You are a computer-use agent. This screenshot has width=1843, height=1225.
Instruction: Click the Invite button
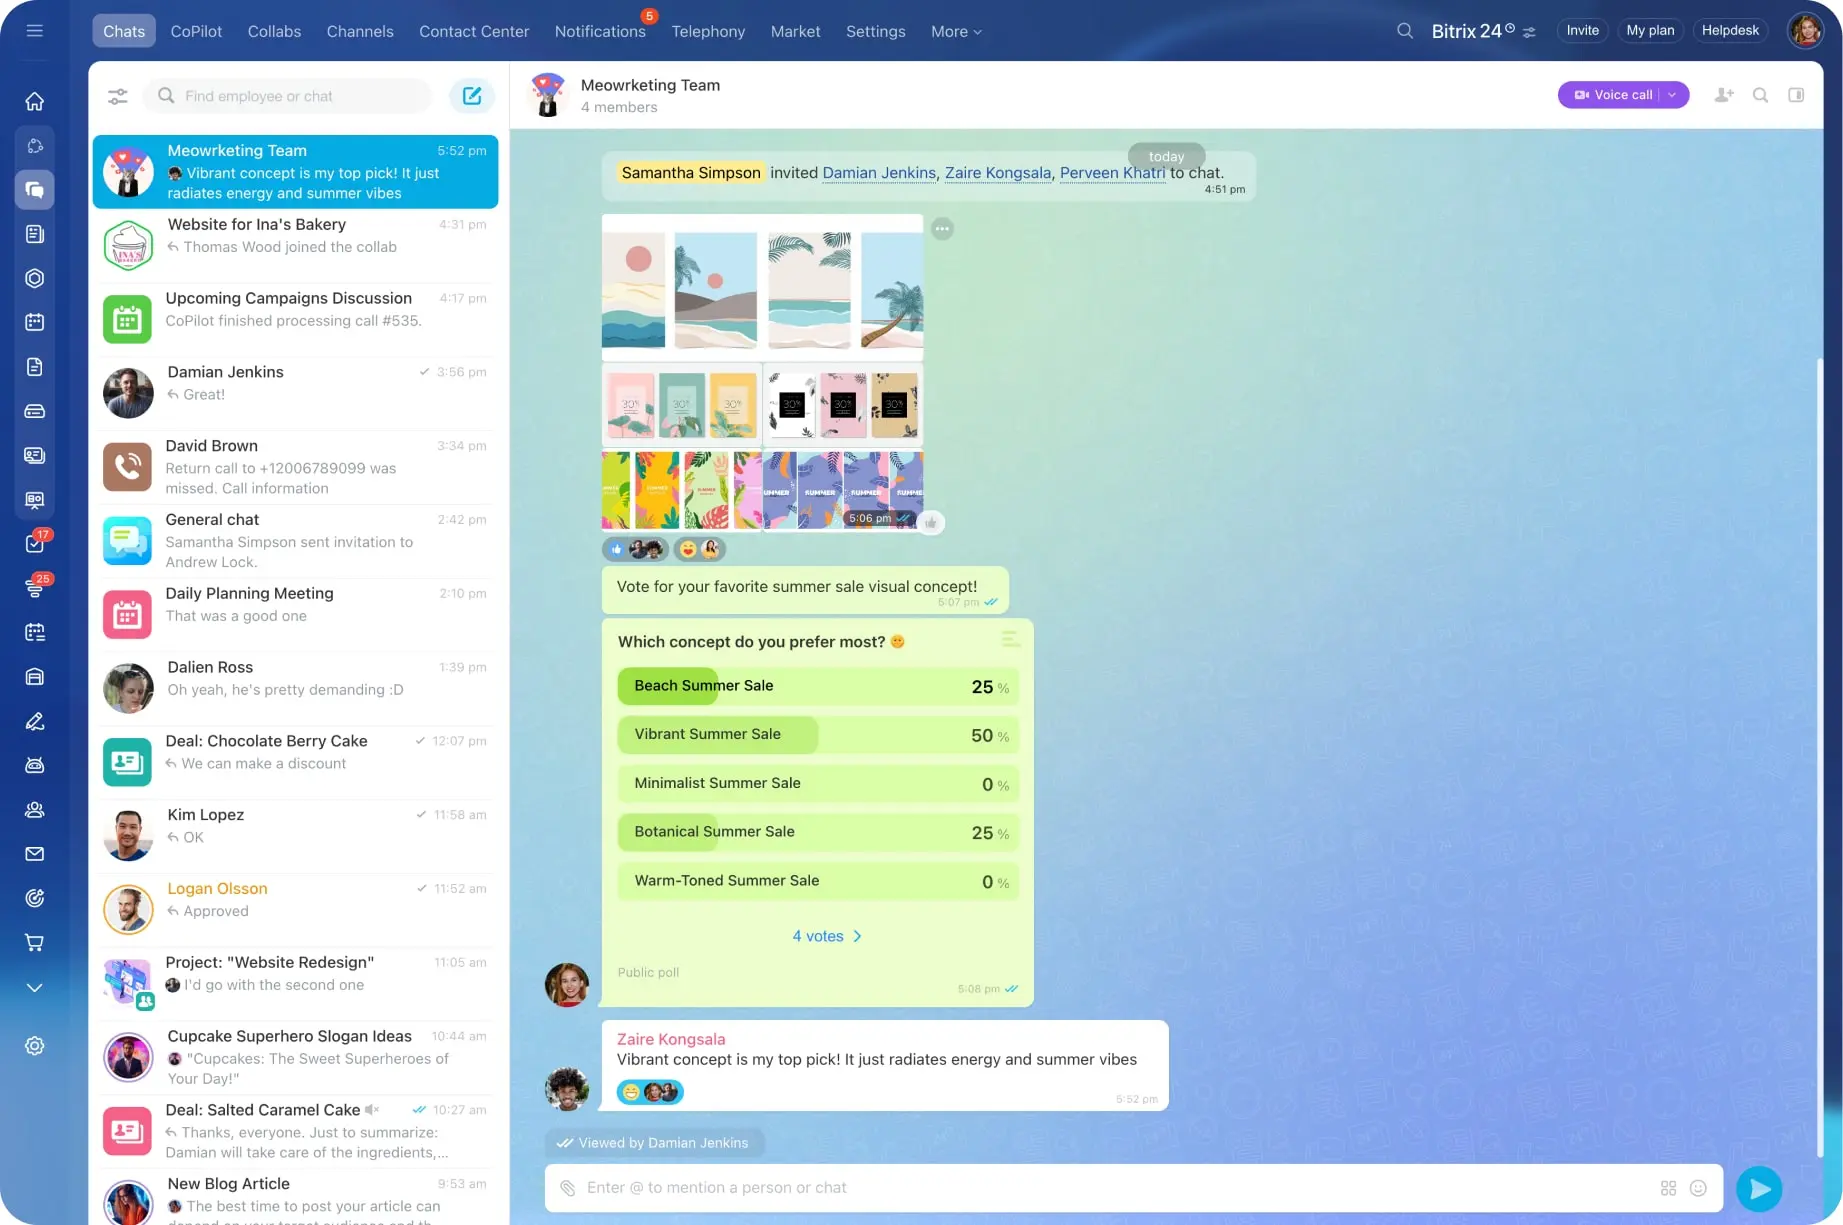point(1581,30)
